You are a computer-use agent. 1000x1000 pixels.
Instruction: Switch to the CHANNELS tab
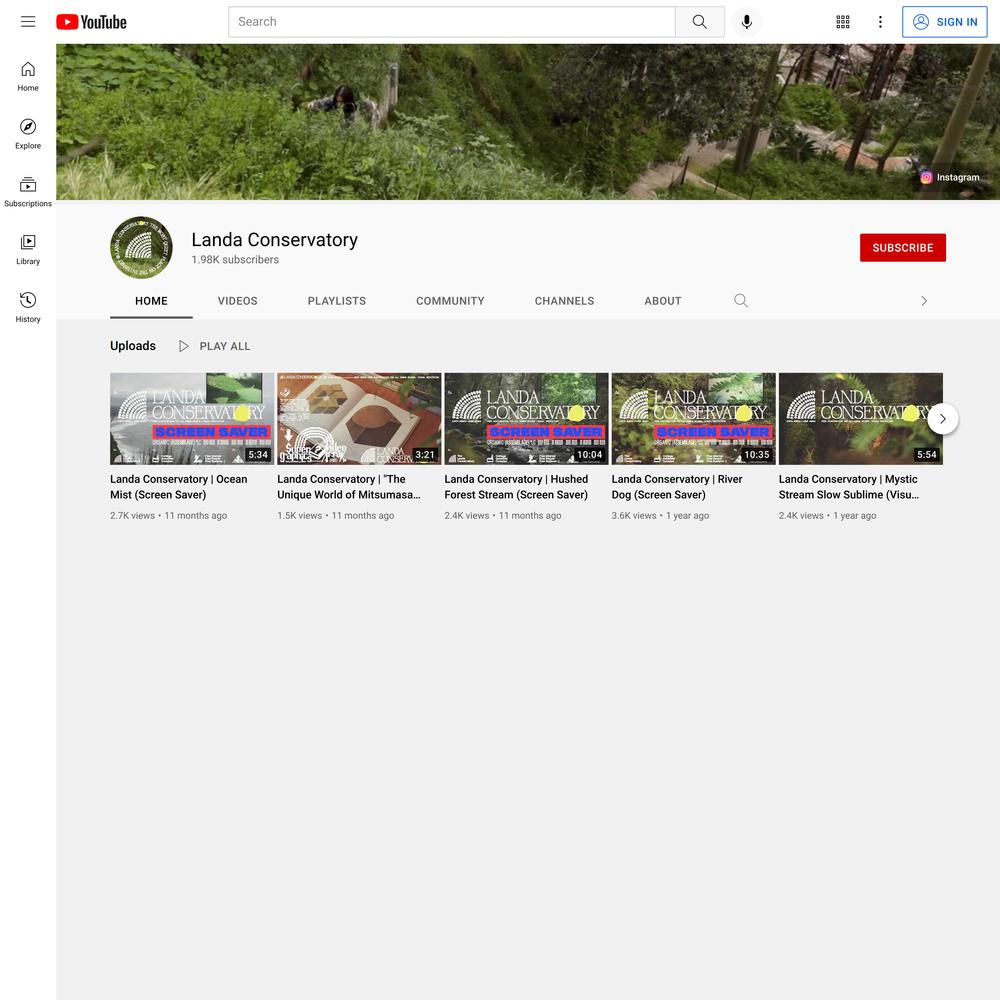click(x=564, y=301)
